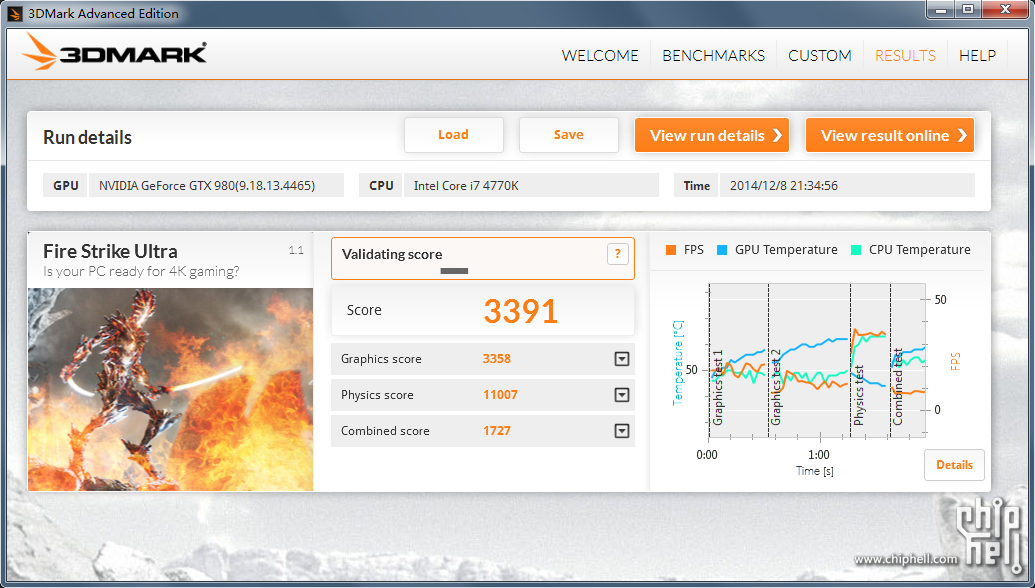Screen dimensions: 1035x588
Task: Click the Load button
Action: pyautogui.click(x=453, y=135)
